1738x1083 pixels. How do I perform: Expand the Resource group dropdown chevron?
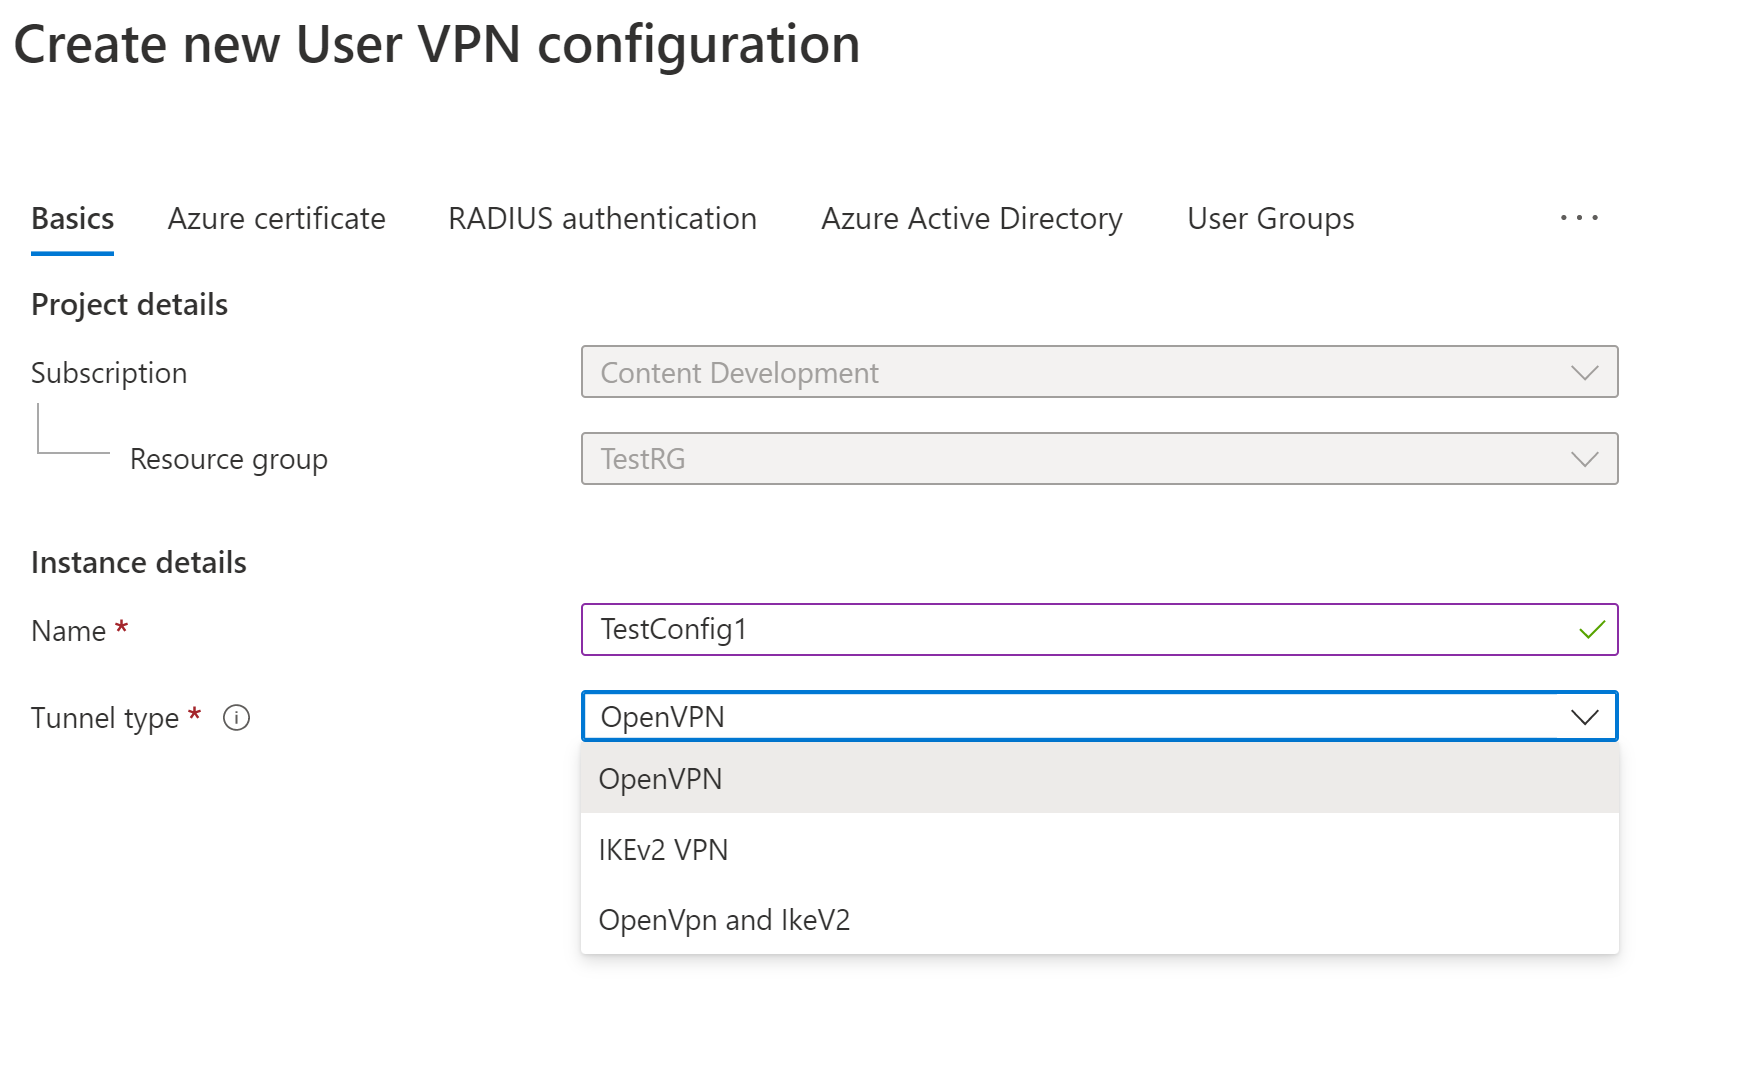(x=1584, y=459)
